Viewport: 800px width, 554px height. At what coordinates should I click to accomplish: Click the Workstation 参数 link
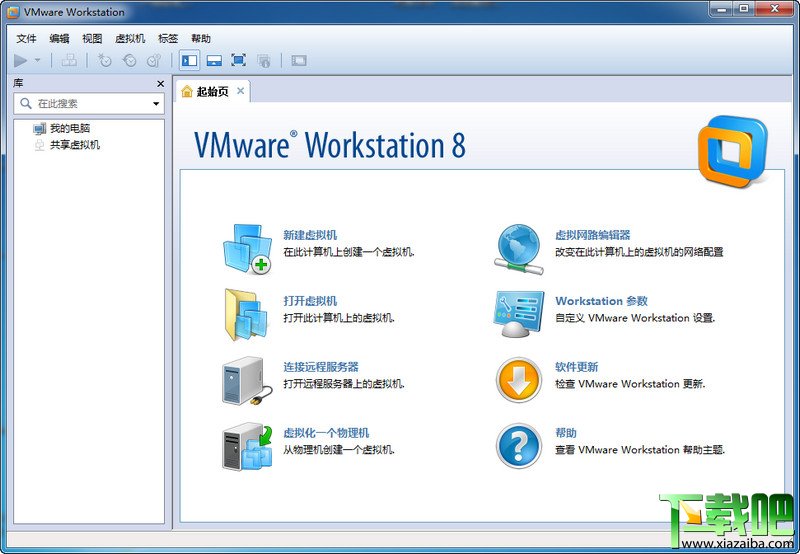pos(602,301)
